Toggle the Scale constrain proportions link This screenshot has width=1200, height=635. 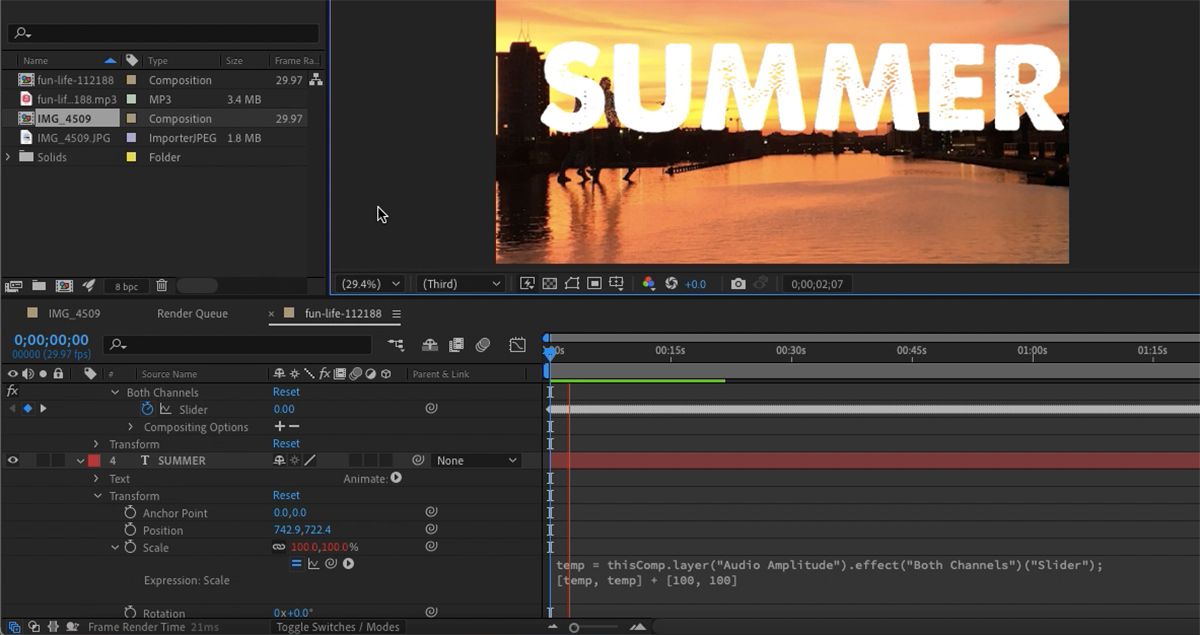coord(279,548)
